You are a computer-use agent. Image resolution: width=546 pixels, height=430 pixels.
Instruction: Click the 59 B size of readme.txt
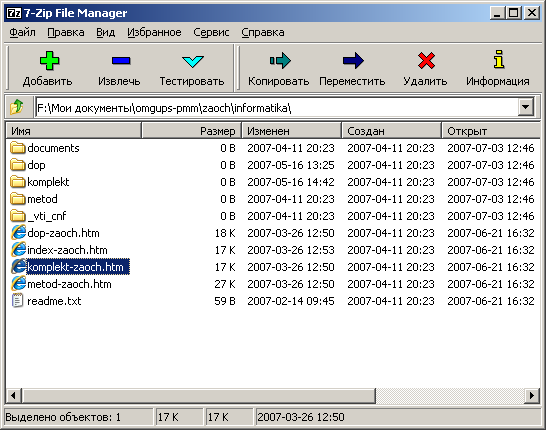pyautogui.click(x=225, y=301)
